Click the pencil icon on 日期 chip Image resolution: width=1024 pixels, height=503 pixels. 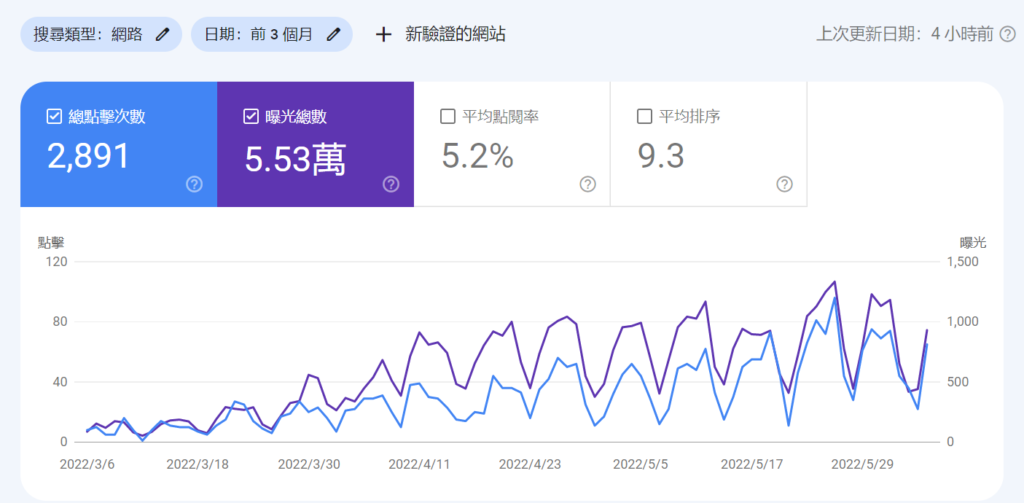pyautogui.click(x=334, y=34)
